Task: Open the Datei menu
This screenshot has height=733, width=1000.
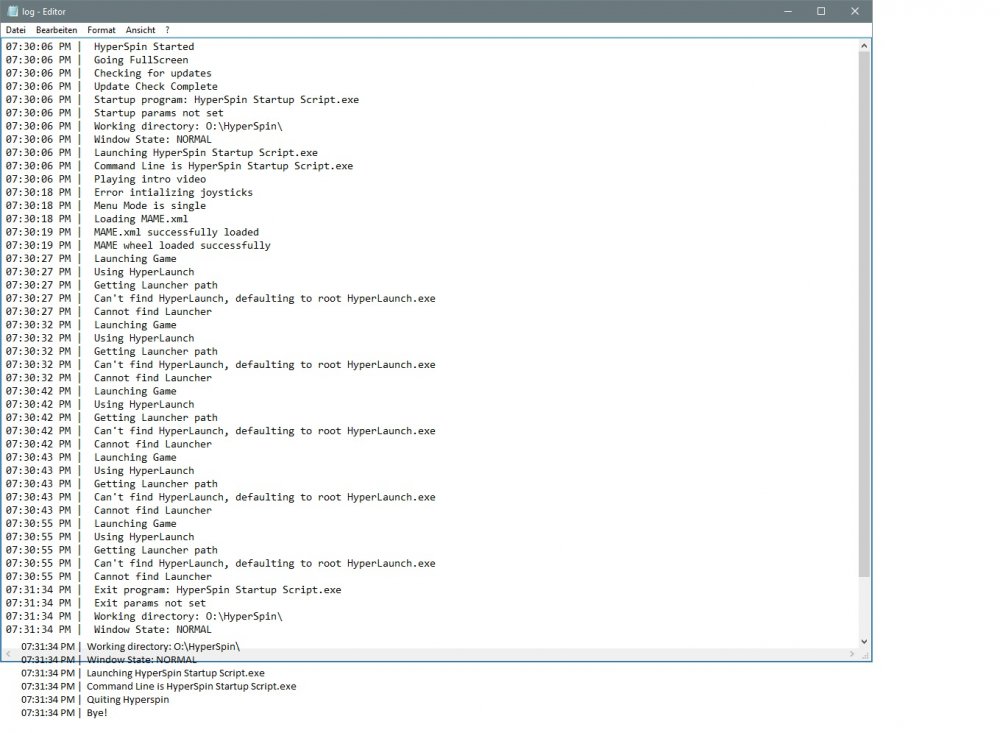Action: pyautogui.click(x=16, y=30)
